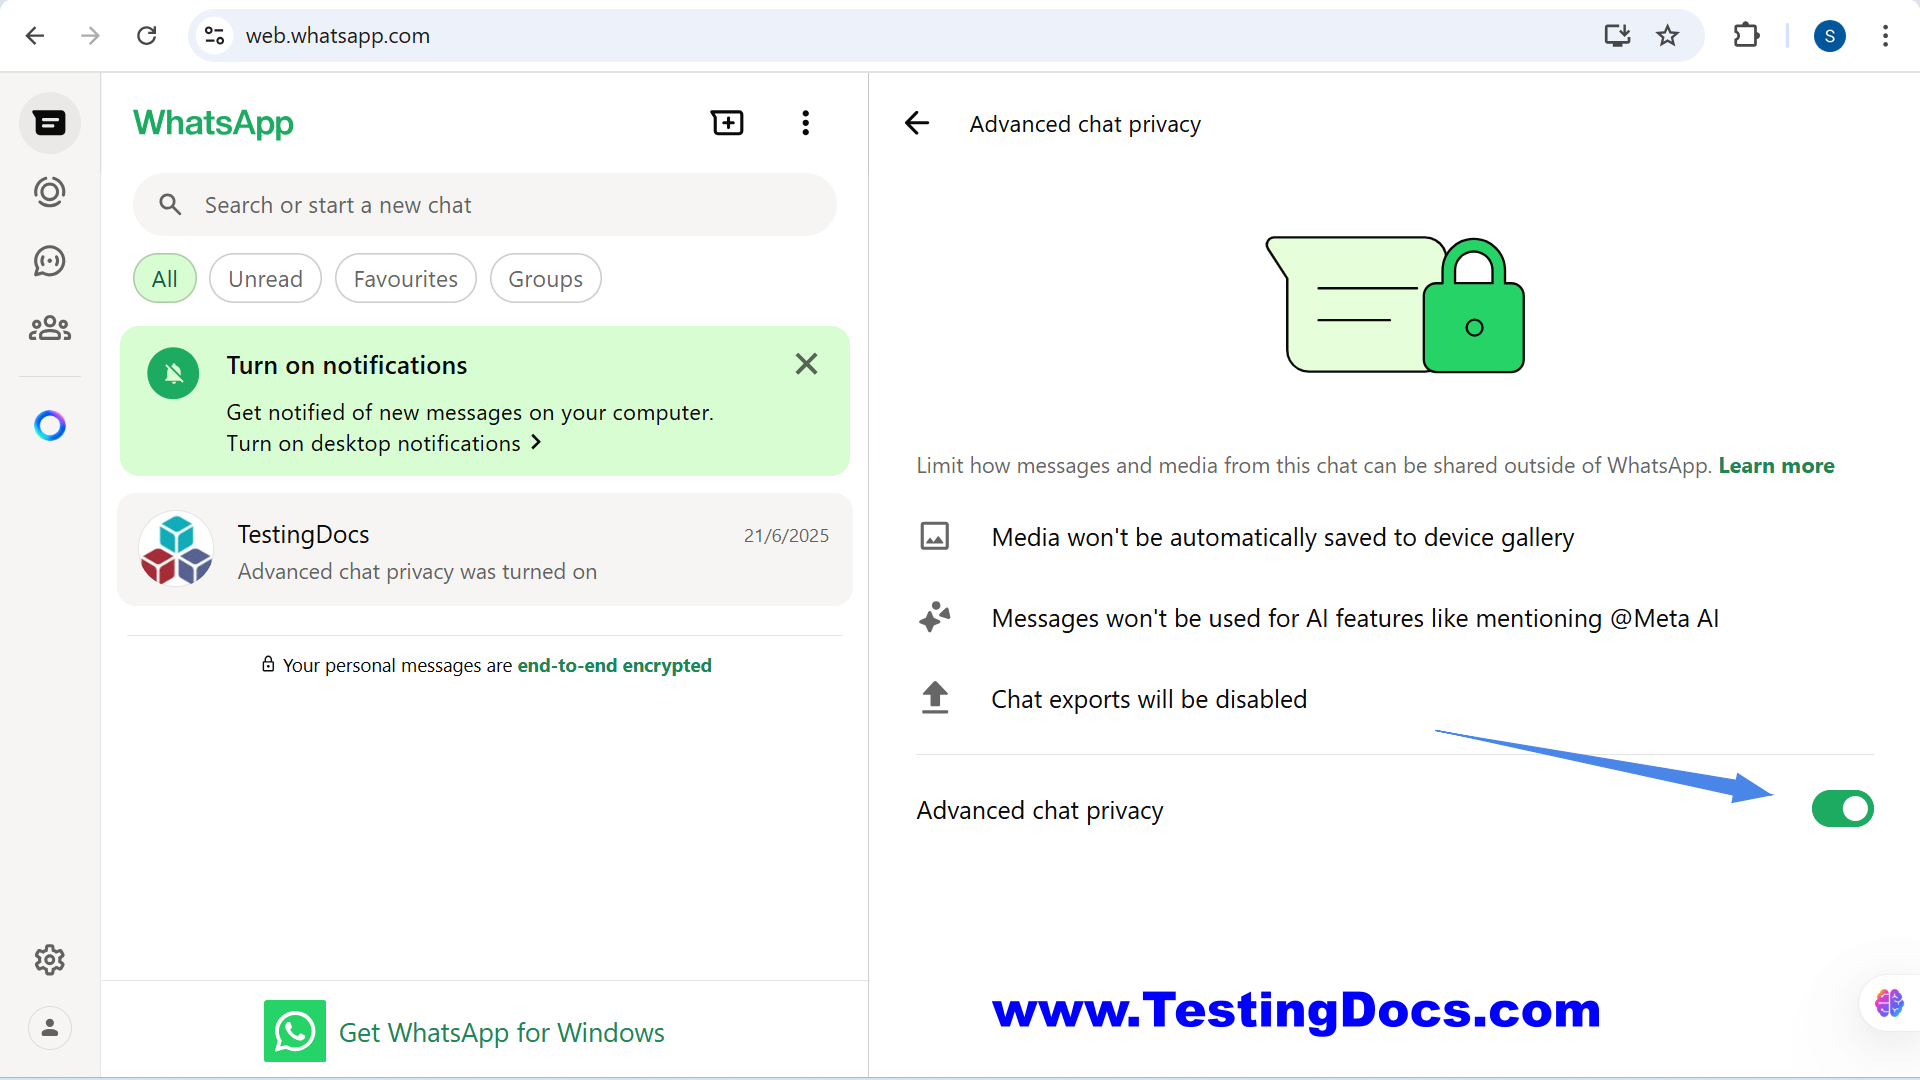
Task: Open the Channels icon in the sidebar
Action: click(x=50, y=261)
